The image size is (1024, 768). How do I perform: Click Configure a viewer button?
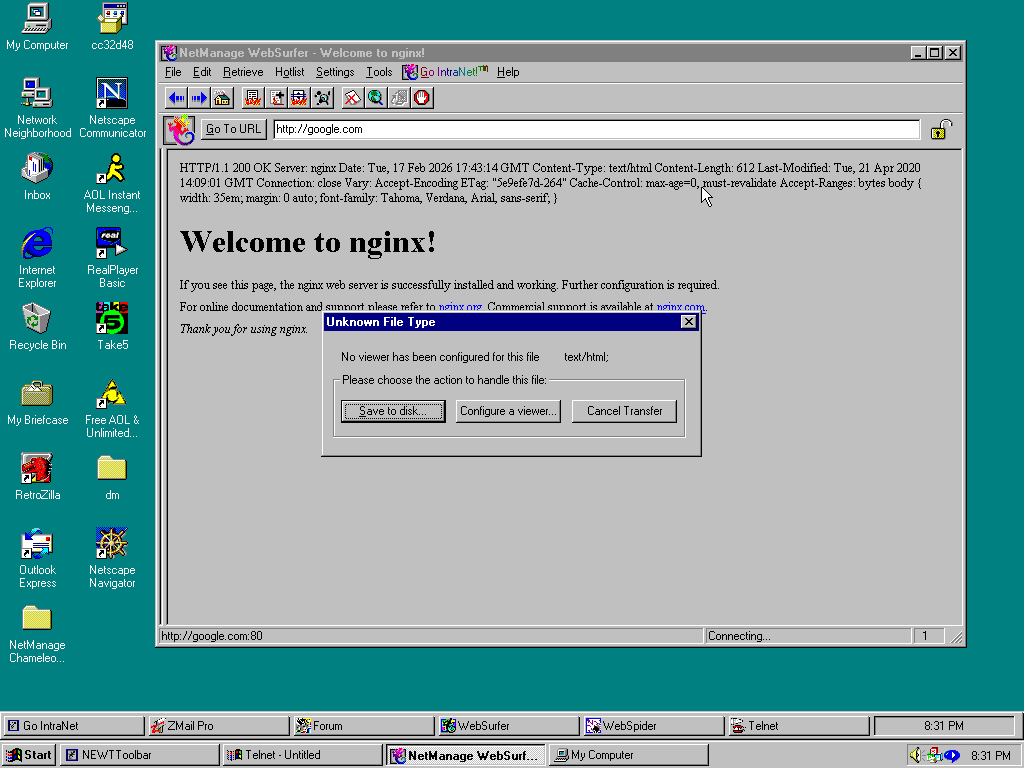click(508, 411)
